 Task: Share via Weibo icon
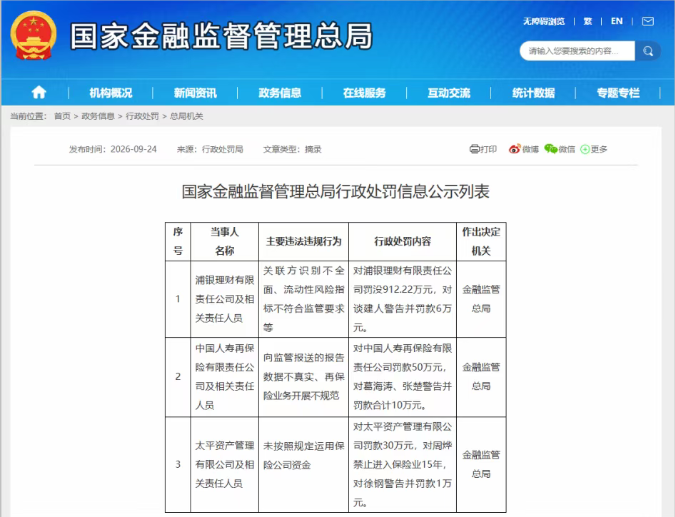tap(514, 149)
